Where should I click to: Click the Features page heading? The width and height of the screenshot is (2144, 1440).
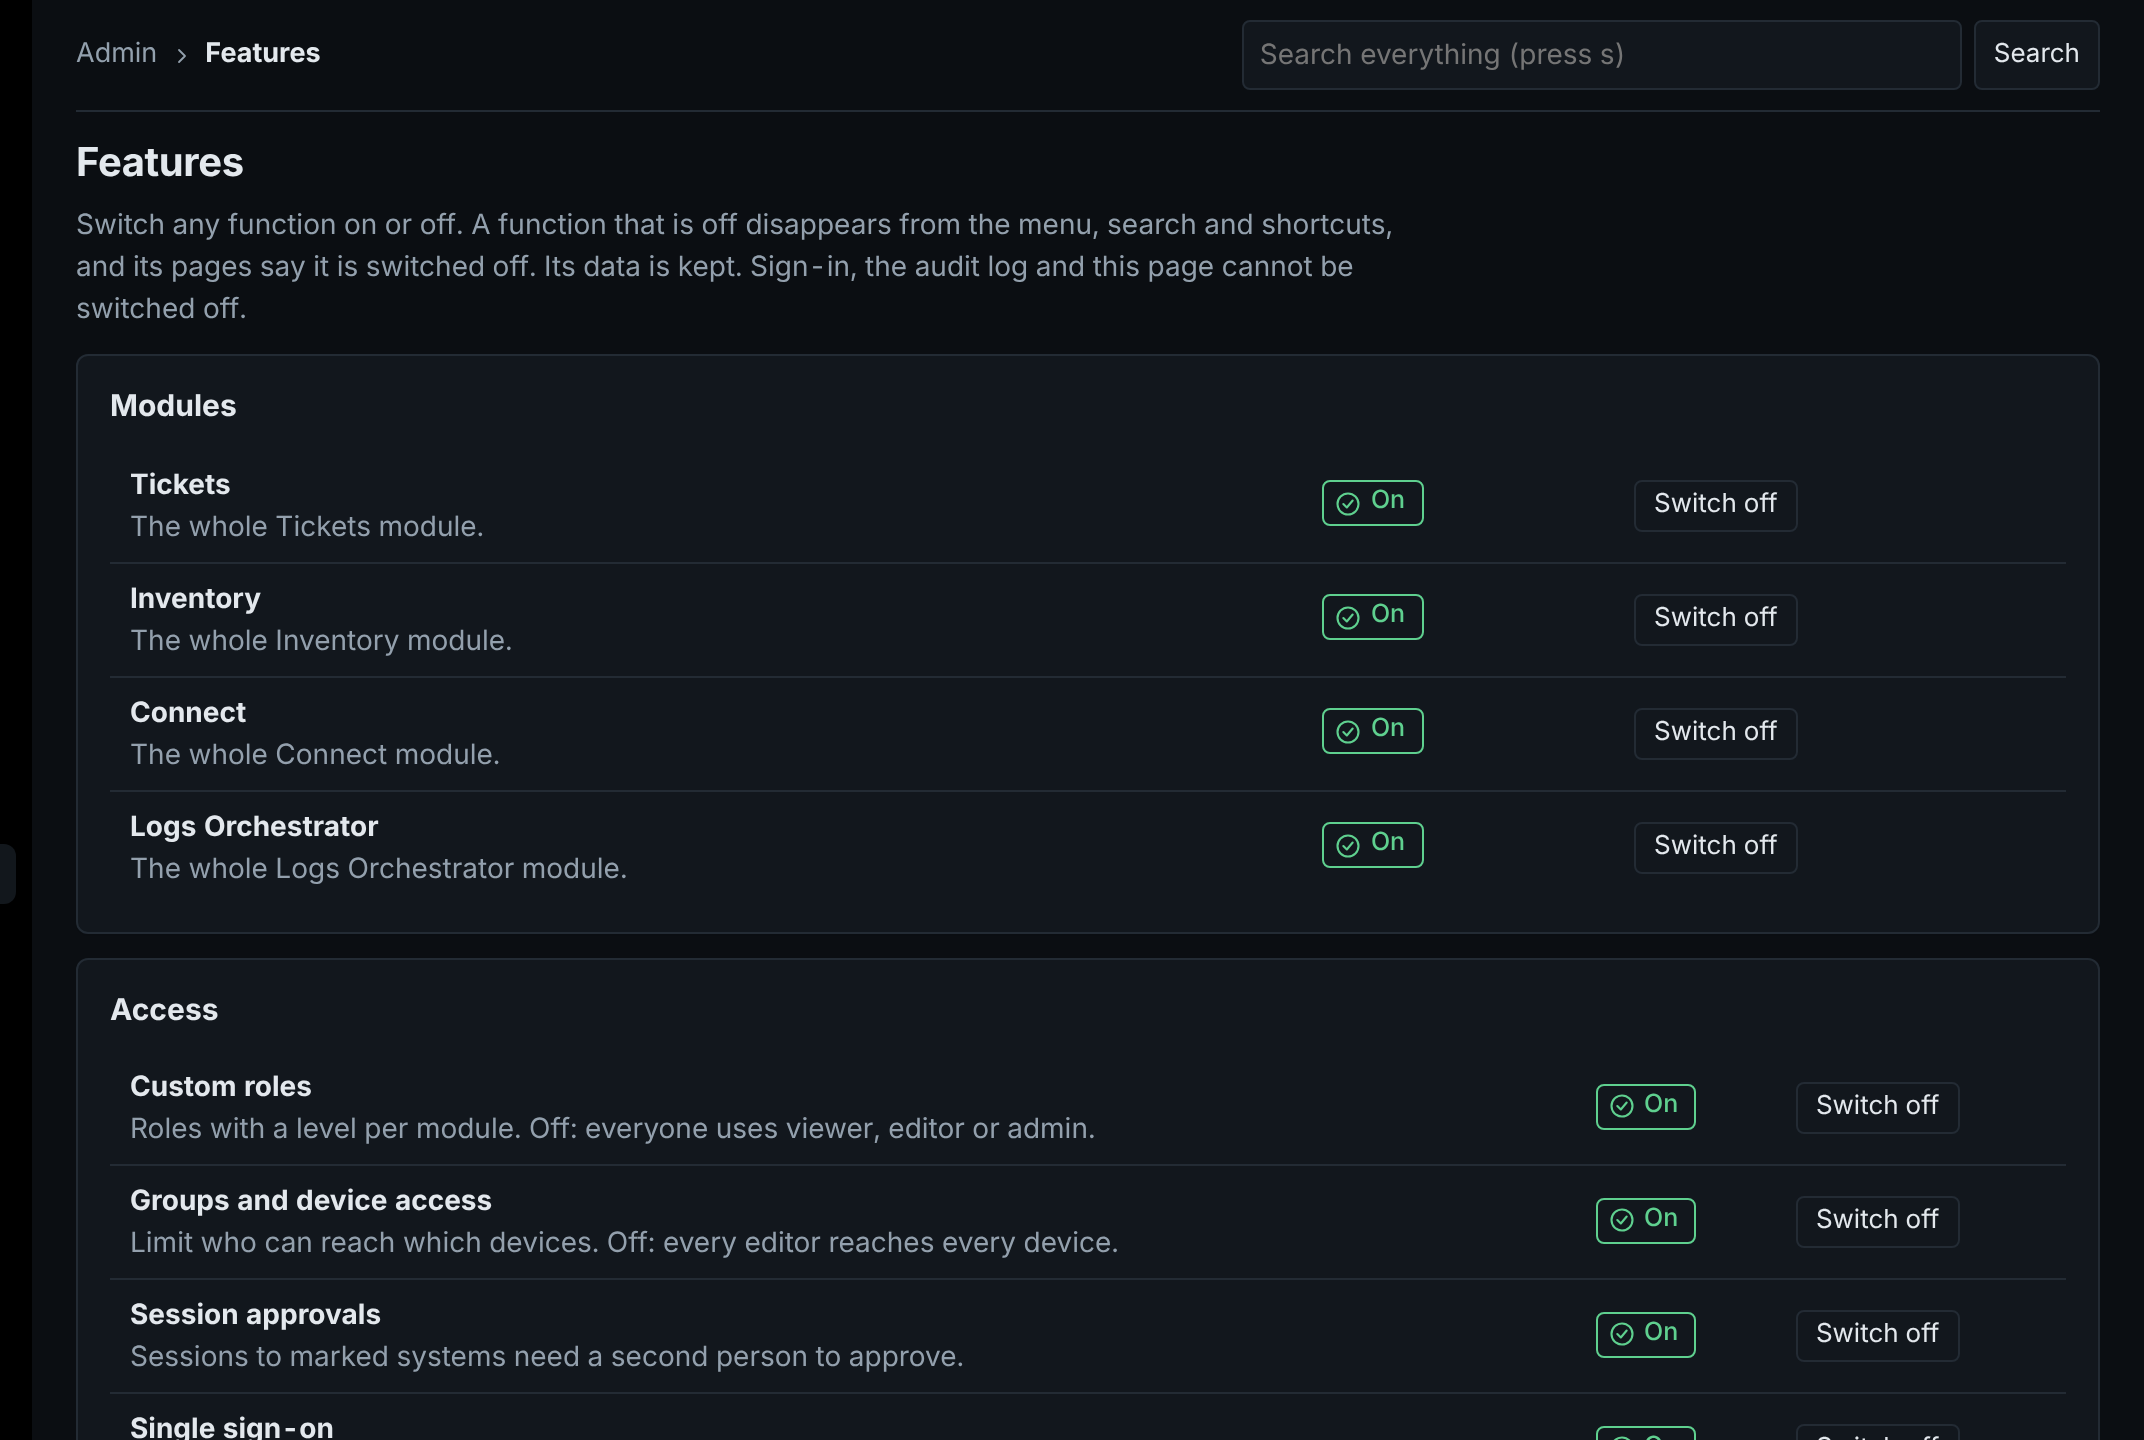pyautogui.click(x=160, y=162)
